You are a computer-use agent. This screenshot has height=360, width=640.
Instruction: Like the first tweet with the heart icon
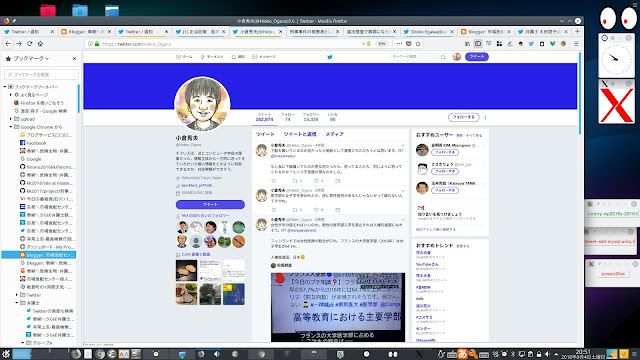point(316,180)
